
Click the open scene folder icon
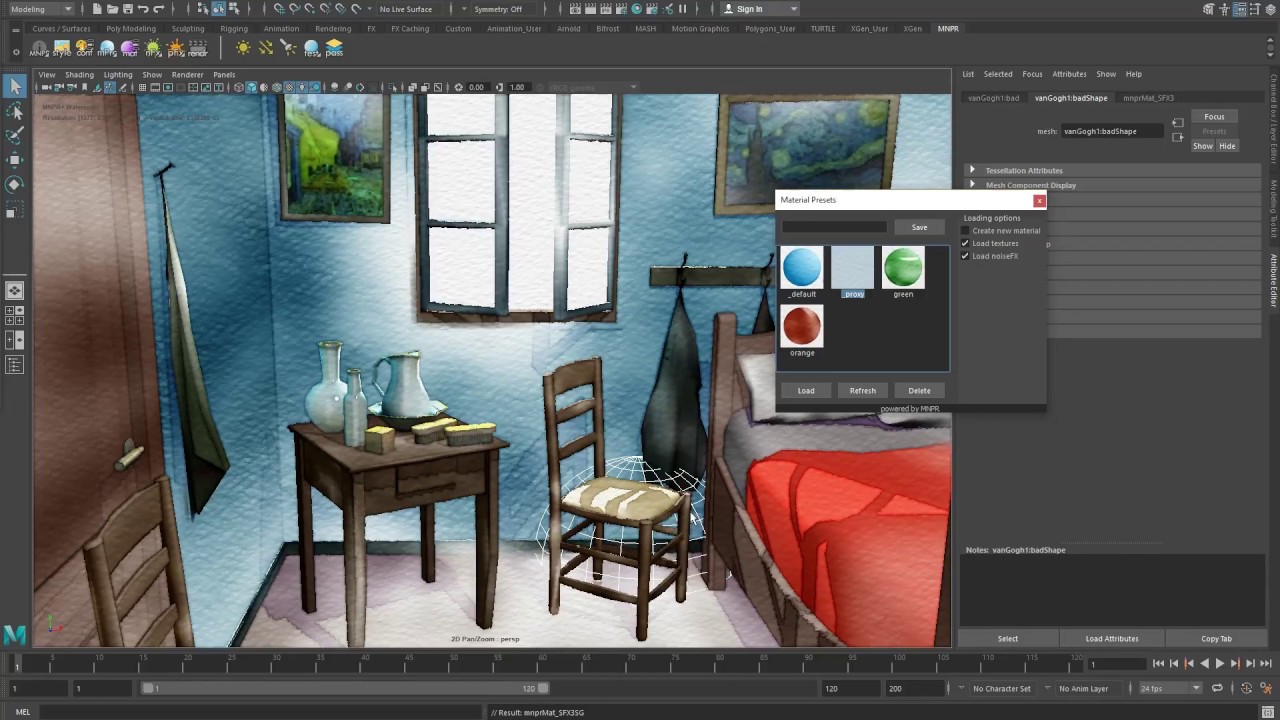click(x=112, y=9)
